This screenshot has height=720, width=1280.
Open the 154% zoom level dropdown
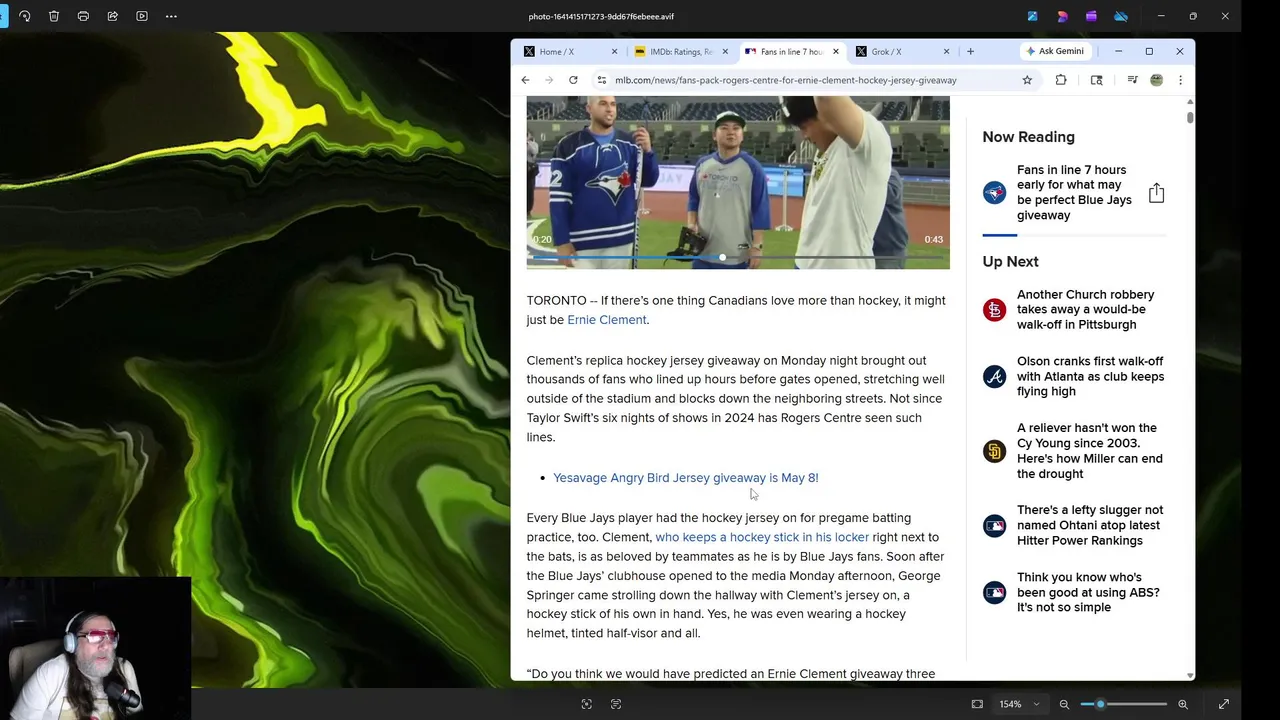click(x=1020, y=704)
